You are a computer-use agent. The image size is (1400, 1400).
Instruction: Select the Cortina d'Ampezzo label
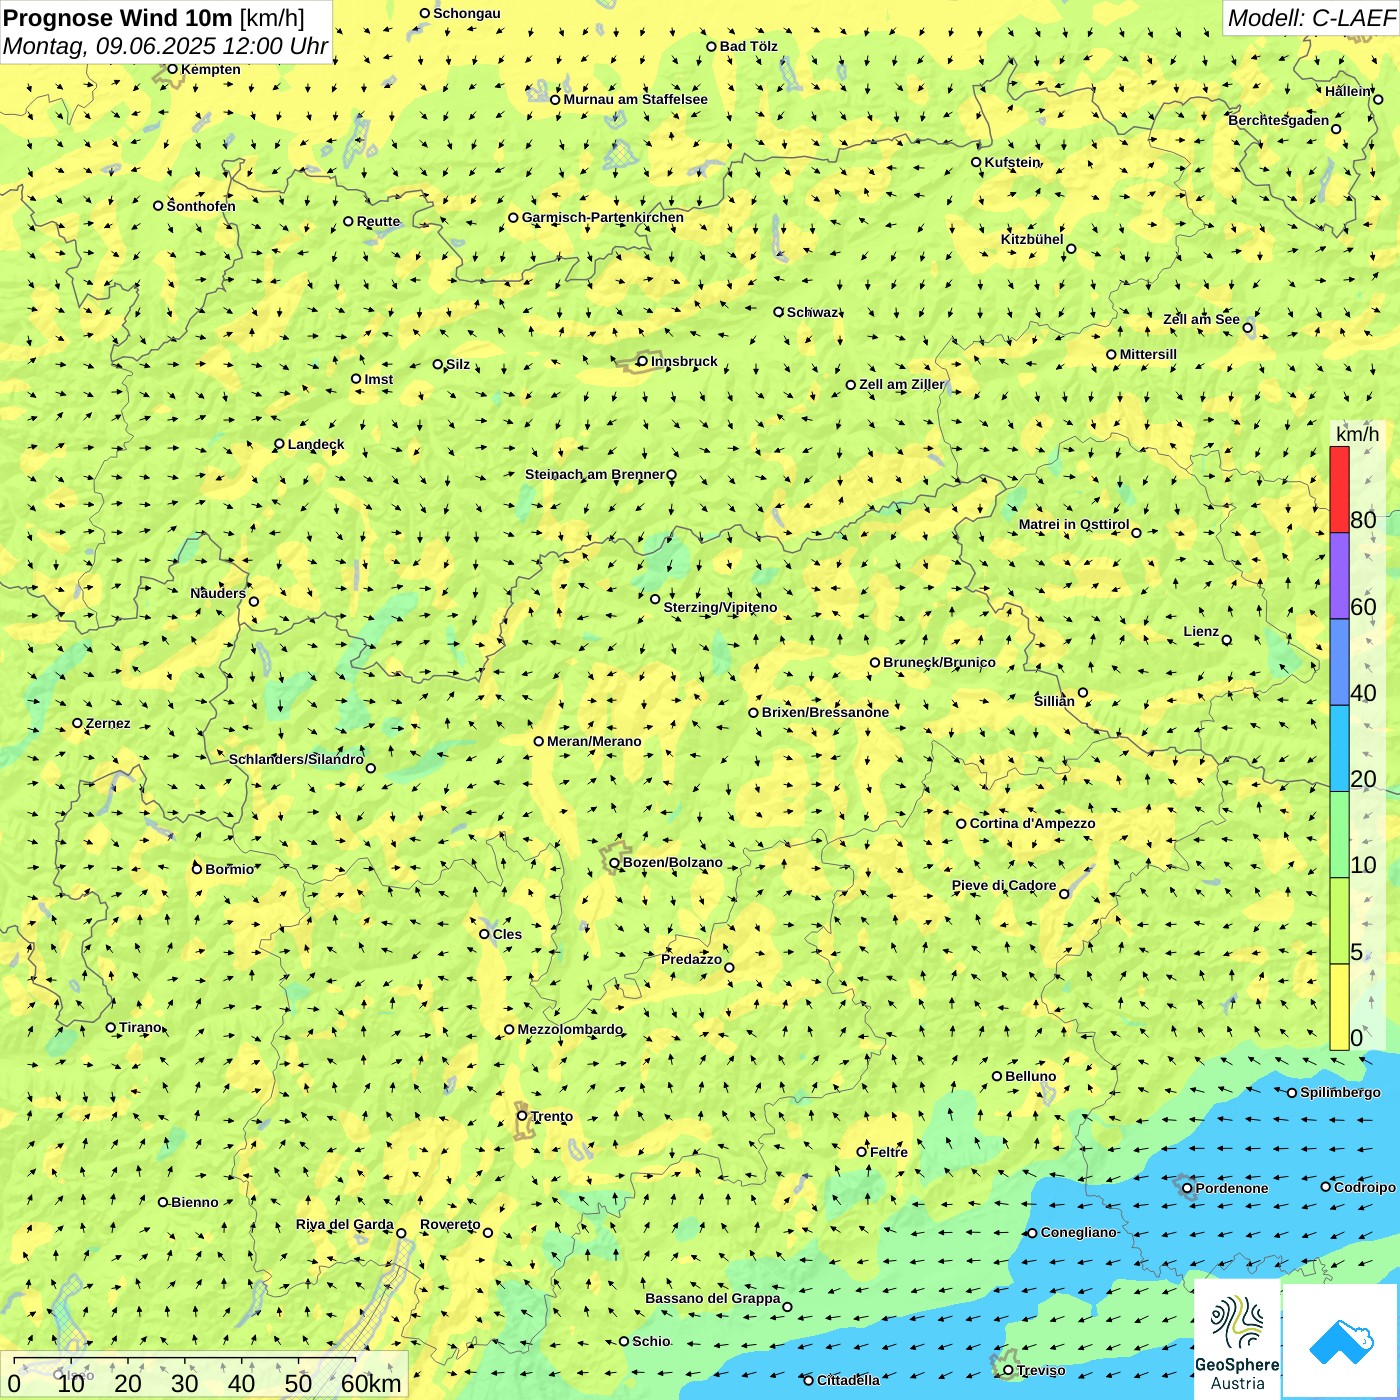(1032, 823)
